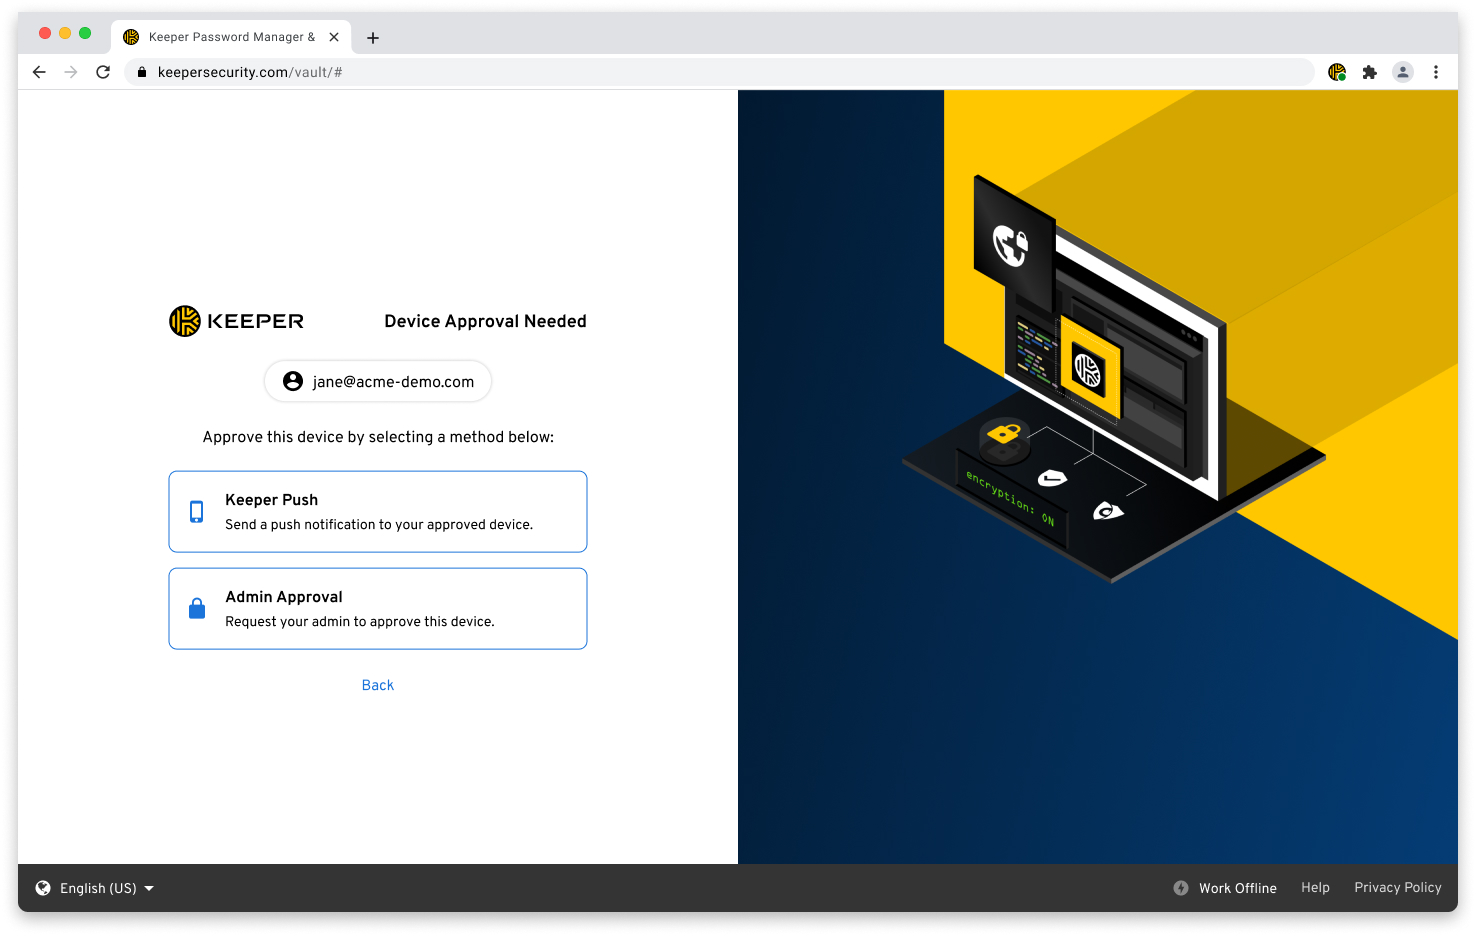Choose the Admin Approval option
The height and width of the screenshot is (936, 1476).
[378, 609]
